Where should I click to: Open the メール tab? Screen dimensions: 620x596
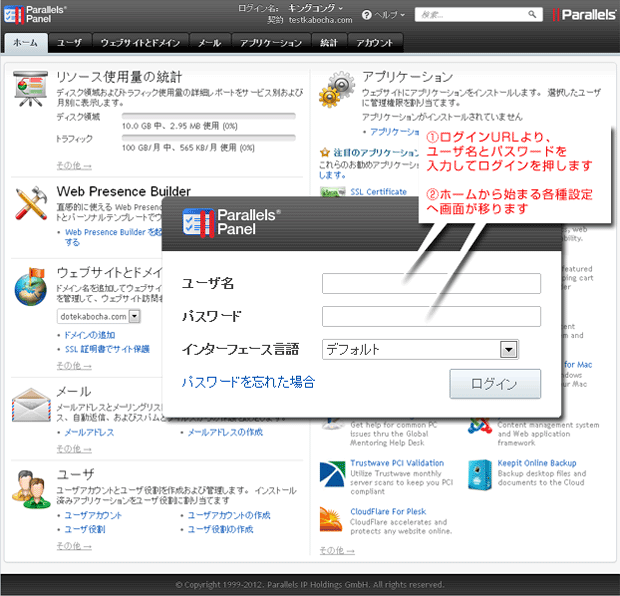210,43
